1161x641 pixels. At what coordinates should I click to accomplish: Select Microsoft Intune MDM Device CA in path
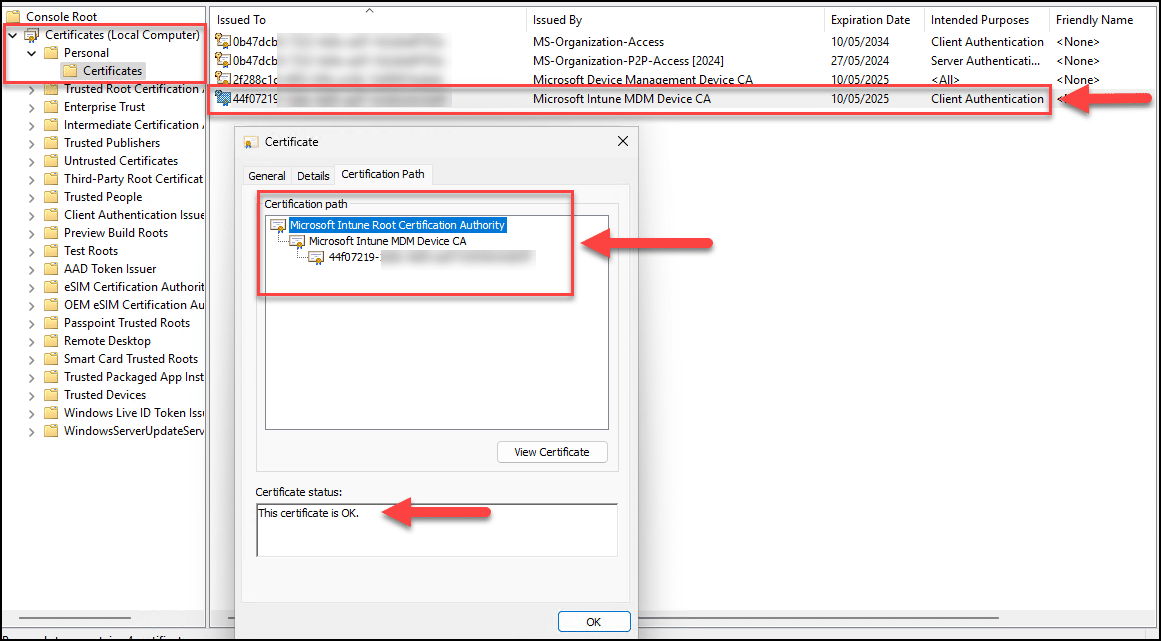pyautogui.click(x=387, y=241)
